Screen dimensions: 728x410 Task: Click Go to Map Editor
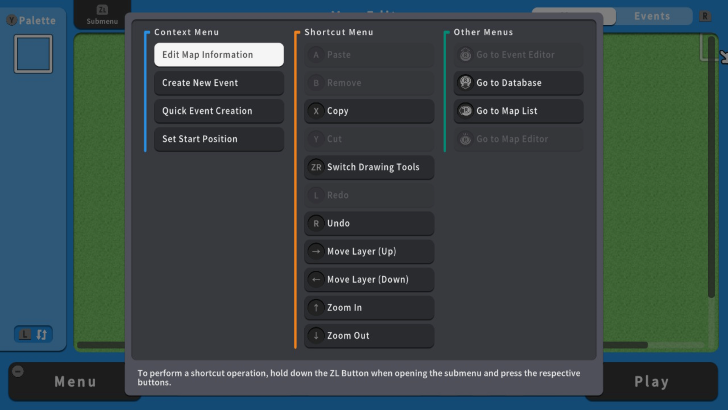518,139
